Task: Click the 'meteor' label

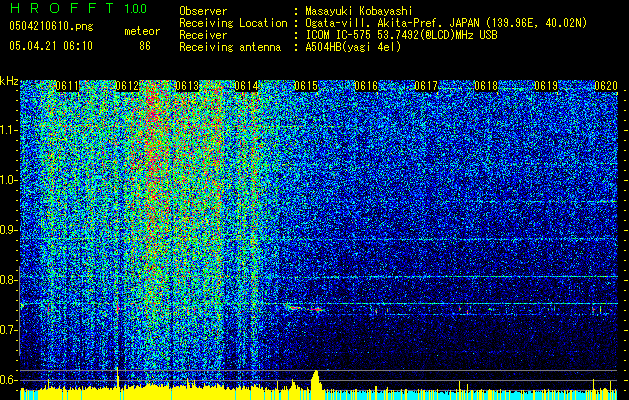Action: (142, 31)
